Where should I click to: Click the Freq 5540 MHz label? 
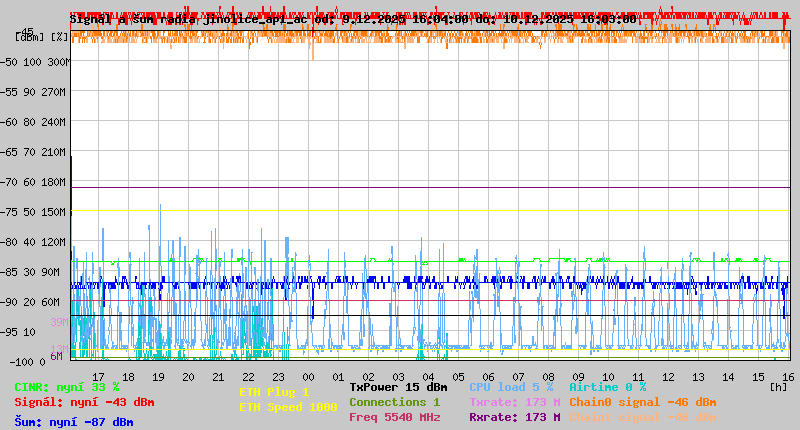(x=394, y=417)
